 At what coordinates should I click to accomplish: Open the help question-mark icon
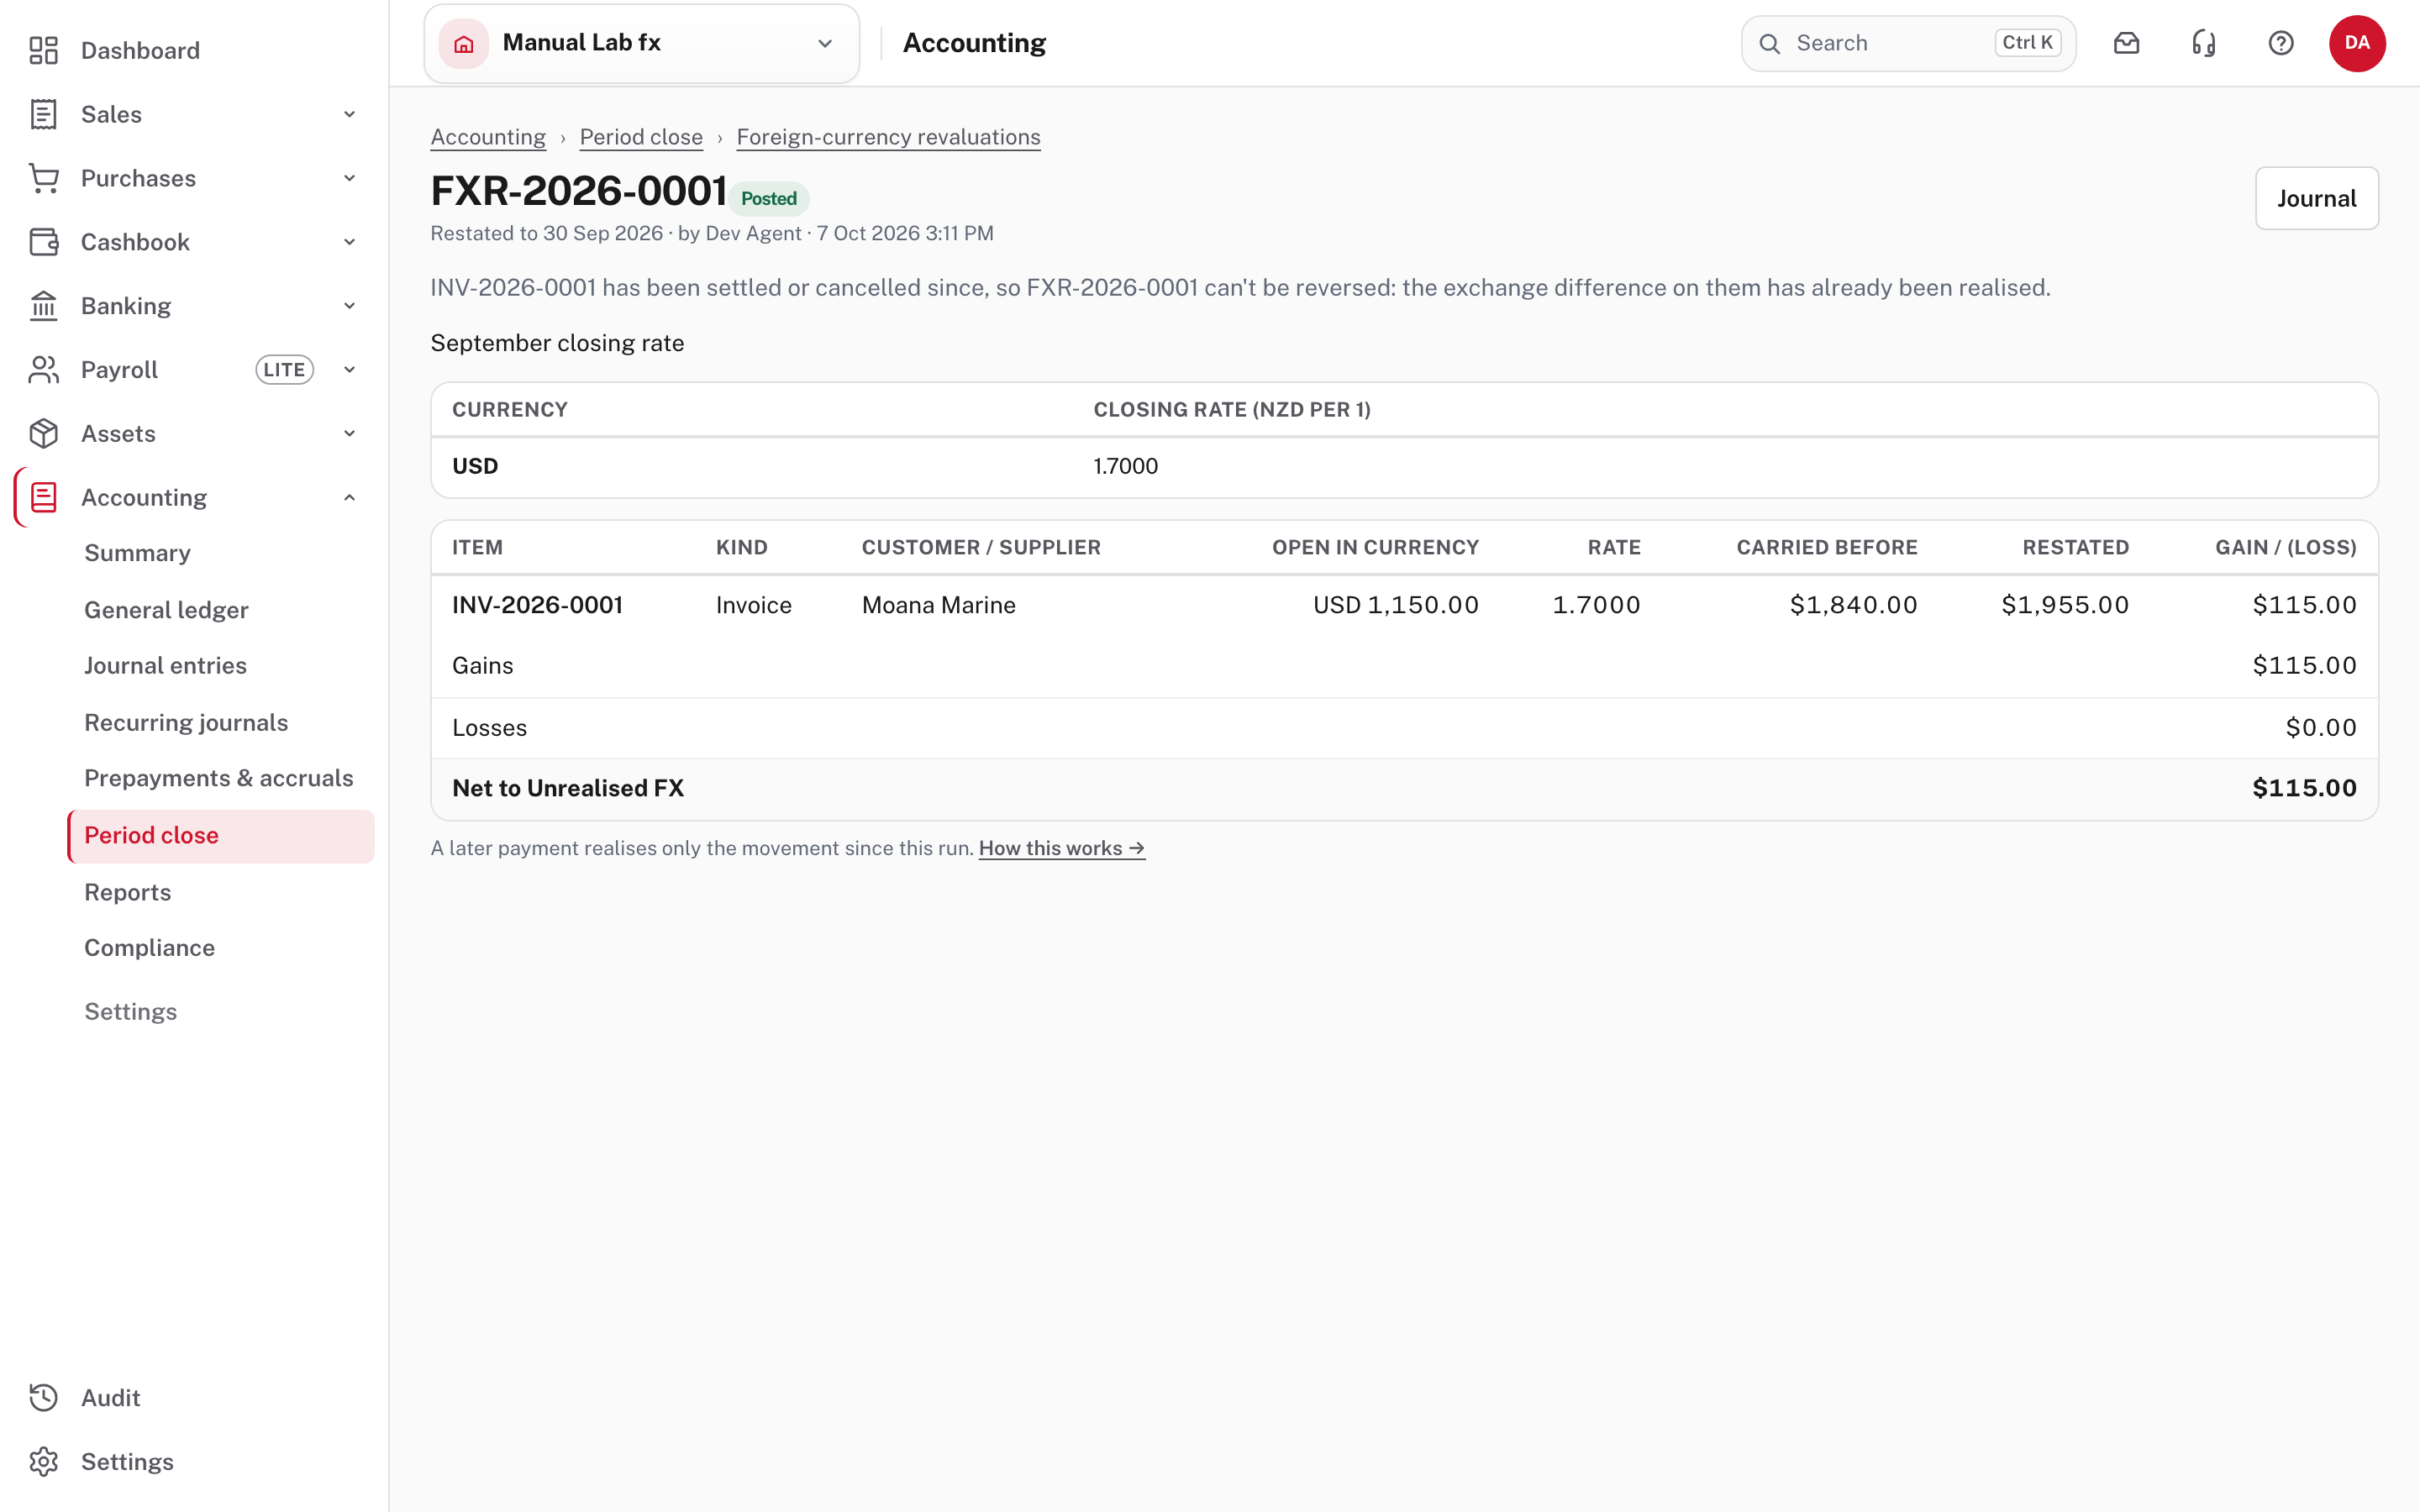point(2280,43)
